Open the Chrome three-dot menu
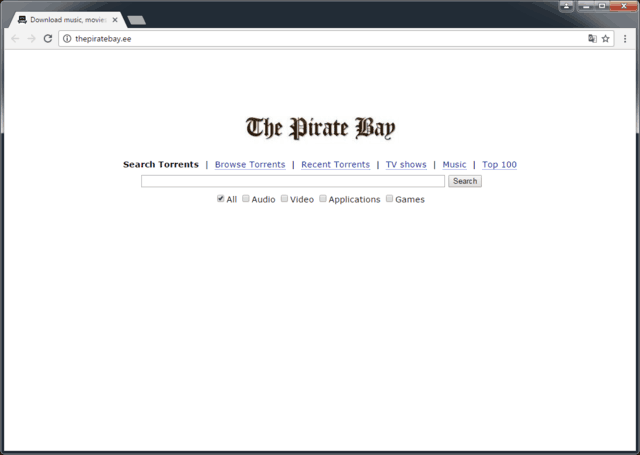 [625, 39]
